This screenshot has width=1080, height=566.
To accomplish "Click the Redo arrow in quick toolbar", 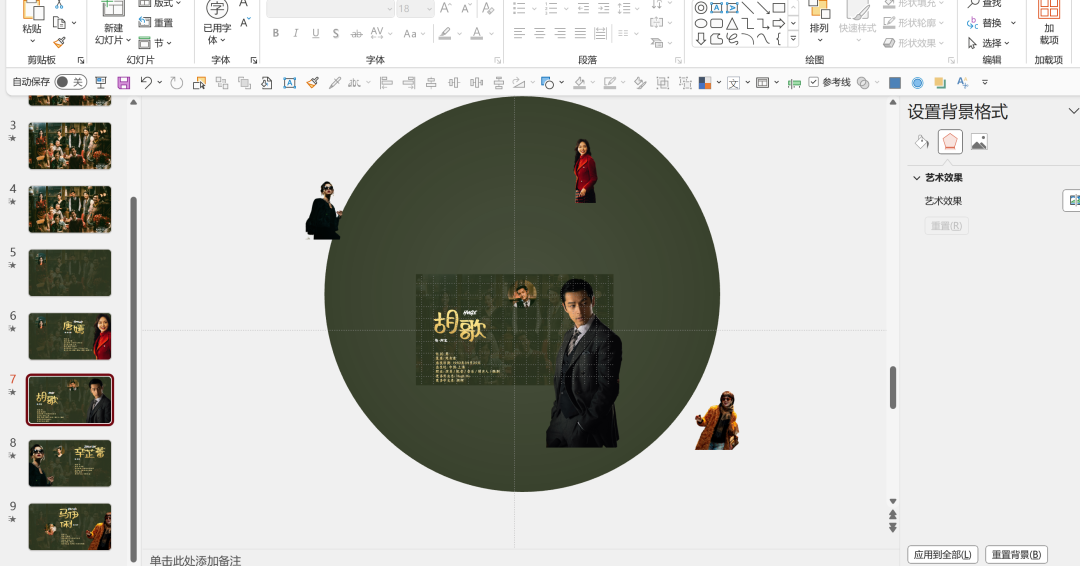I will point(176,83).
